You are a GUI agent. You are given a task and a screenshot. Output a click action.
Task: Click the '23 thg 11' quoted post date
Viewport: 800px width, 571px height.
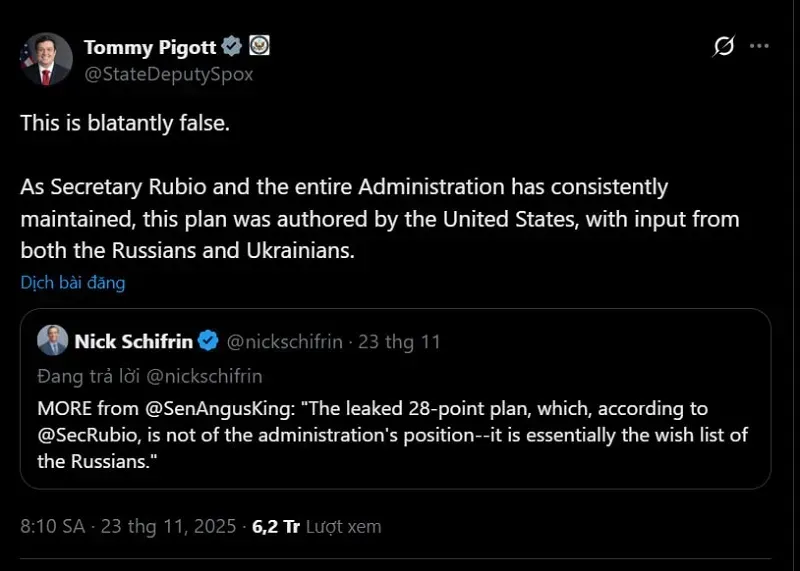(x=400, y=342)
